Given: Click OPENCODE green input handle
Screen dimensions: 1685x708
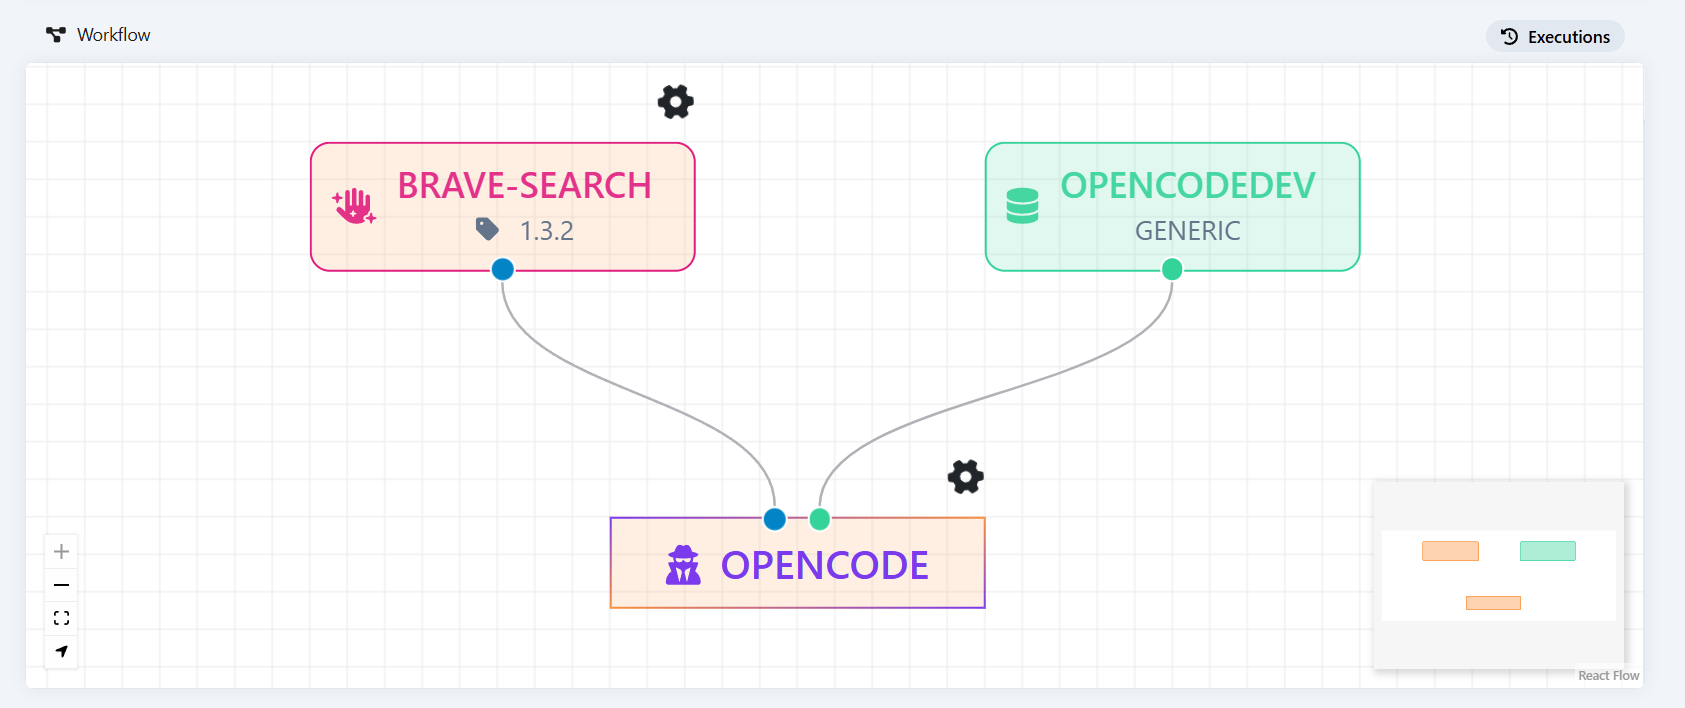Looking at the screenshot, I should click(x=820, y=519).
